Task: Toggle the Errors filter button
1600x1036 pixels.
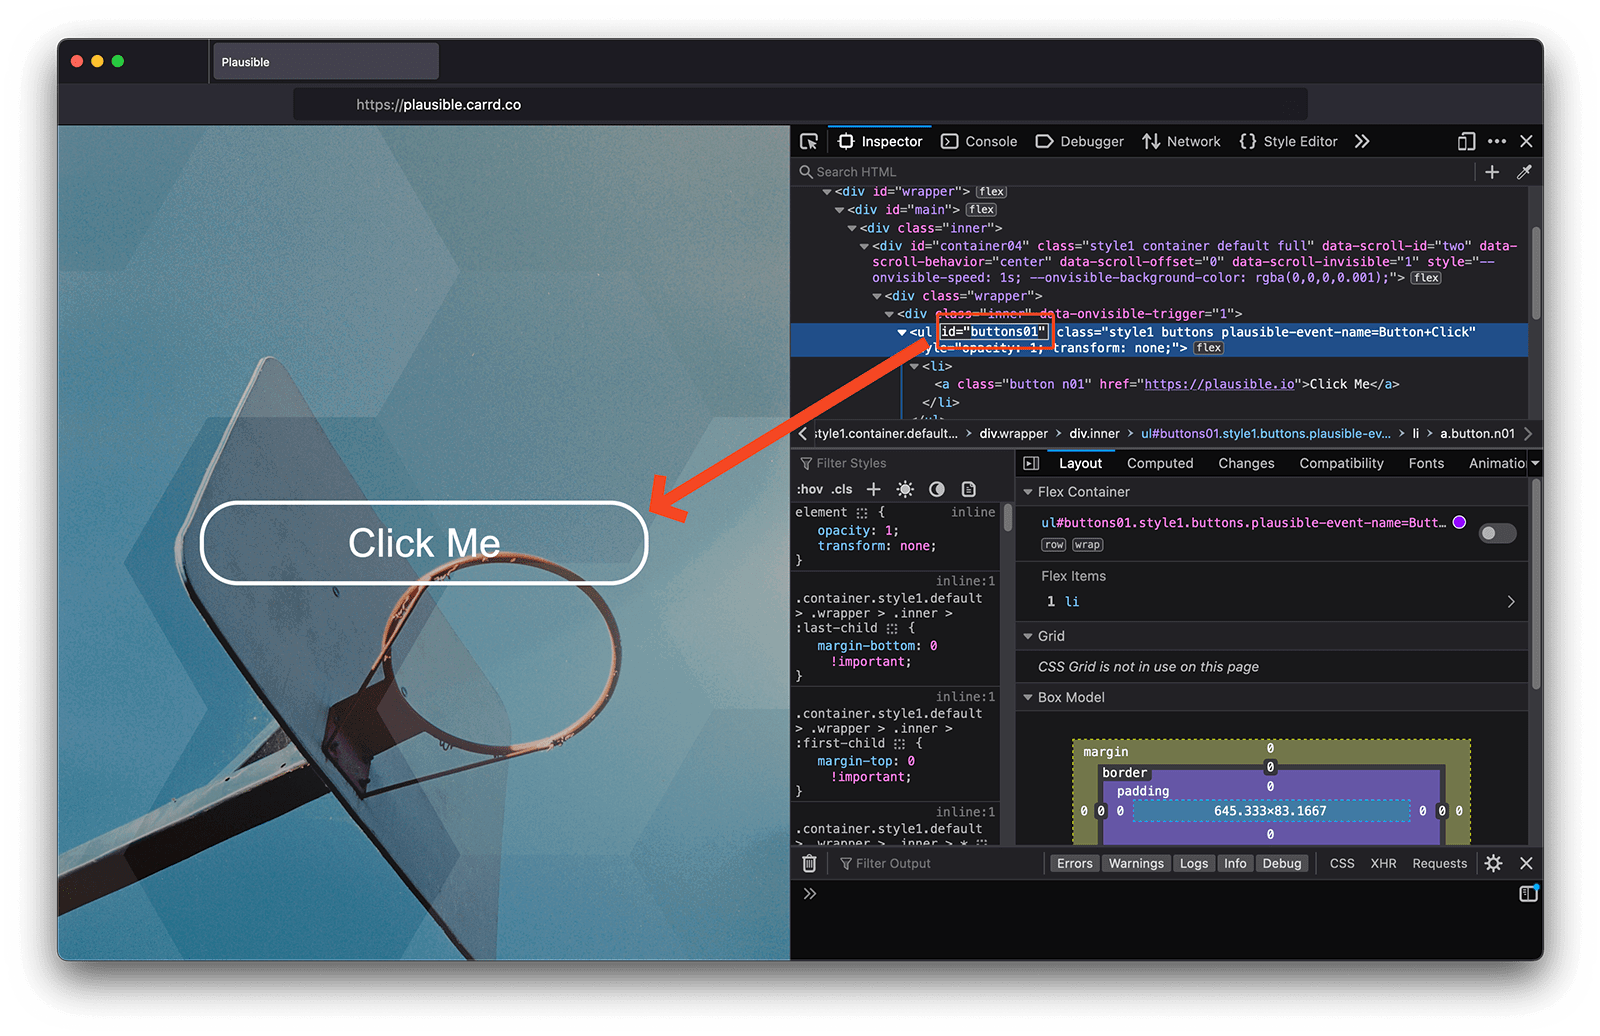Action: click(1074, 863)
